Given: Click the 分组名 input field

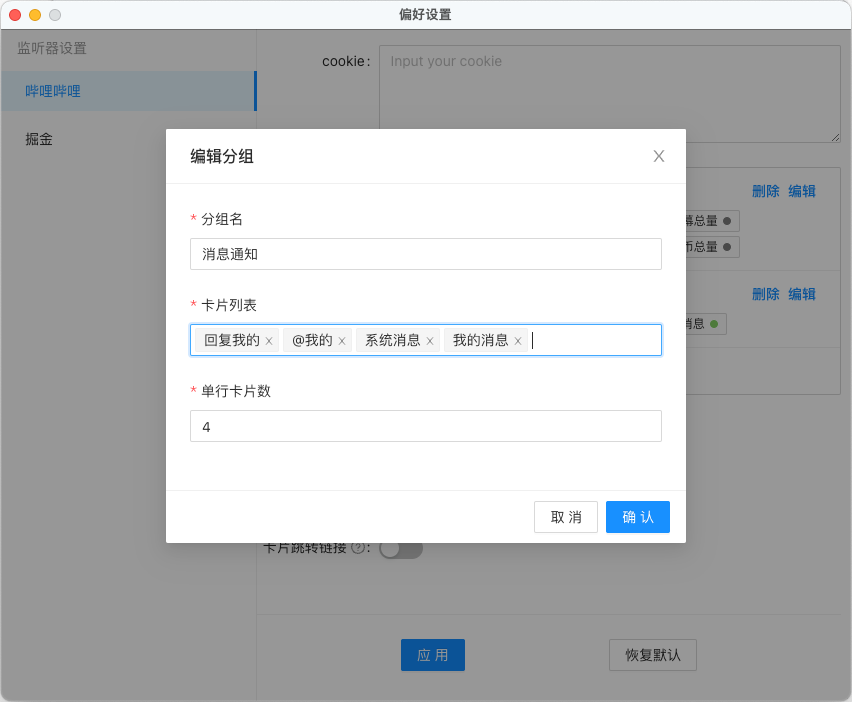Looking at the screenshot, I should coord(425,254).
